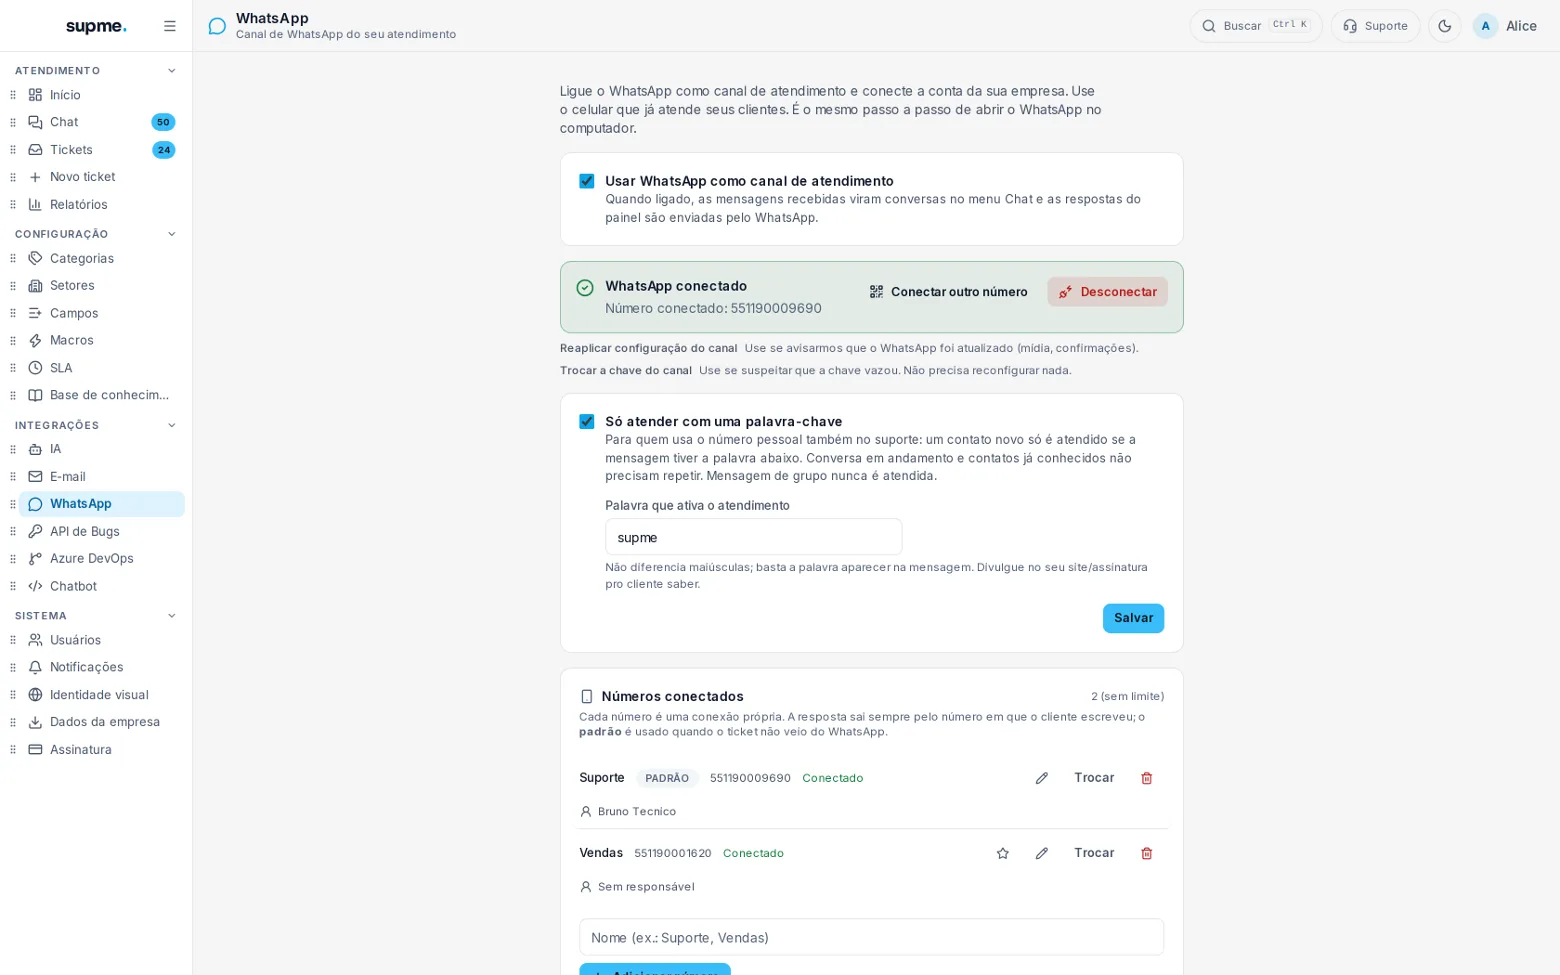Go to Campos in the sidebar
1560x975 pixels.
[102, 313]
